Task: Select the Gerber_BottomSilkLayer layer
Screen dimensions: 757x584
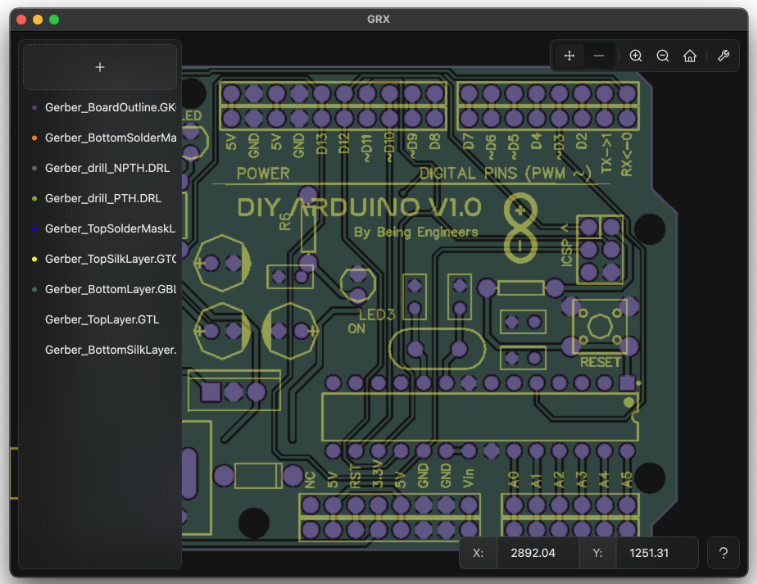Action: coord(100,350)
